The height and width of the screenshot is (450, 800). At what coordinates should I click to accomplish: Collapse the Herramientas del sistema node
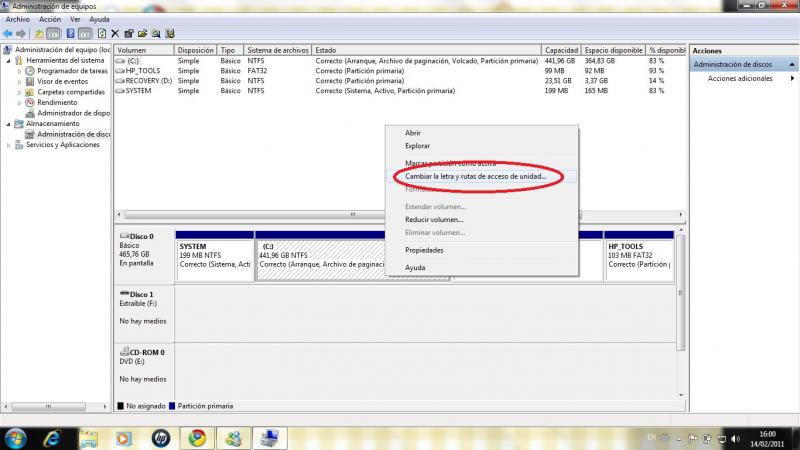click(9, 61)
